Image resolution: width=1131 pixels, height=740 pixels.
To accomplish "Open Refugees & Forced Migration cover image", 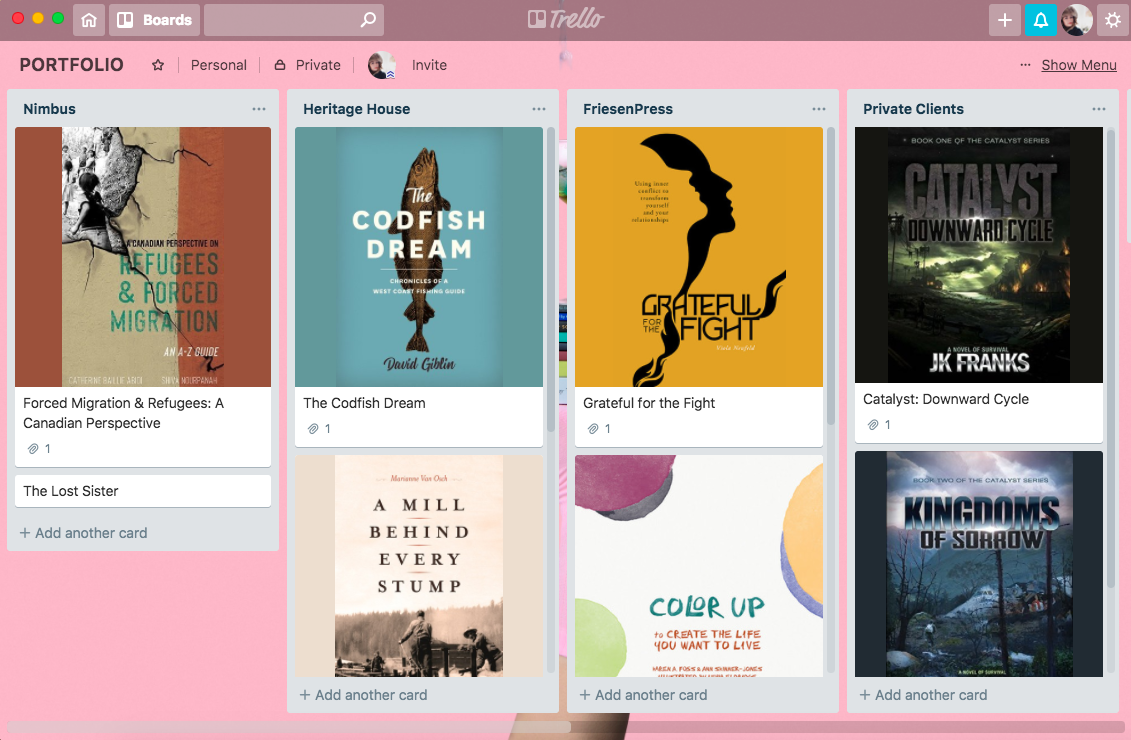I will pos(143,257).
